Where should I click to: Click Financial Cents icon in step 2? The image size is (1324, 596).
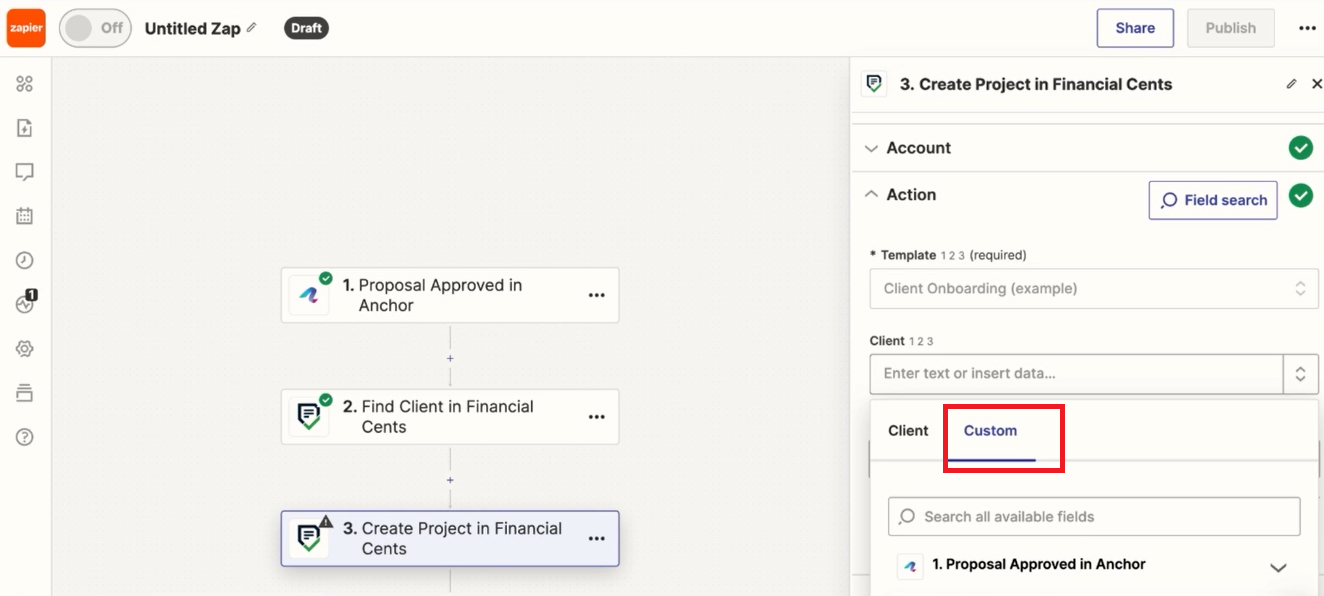309,418
